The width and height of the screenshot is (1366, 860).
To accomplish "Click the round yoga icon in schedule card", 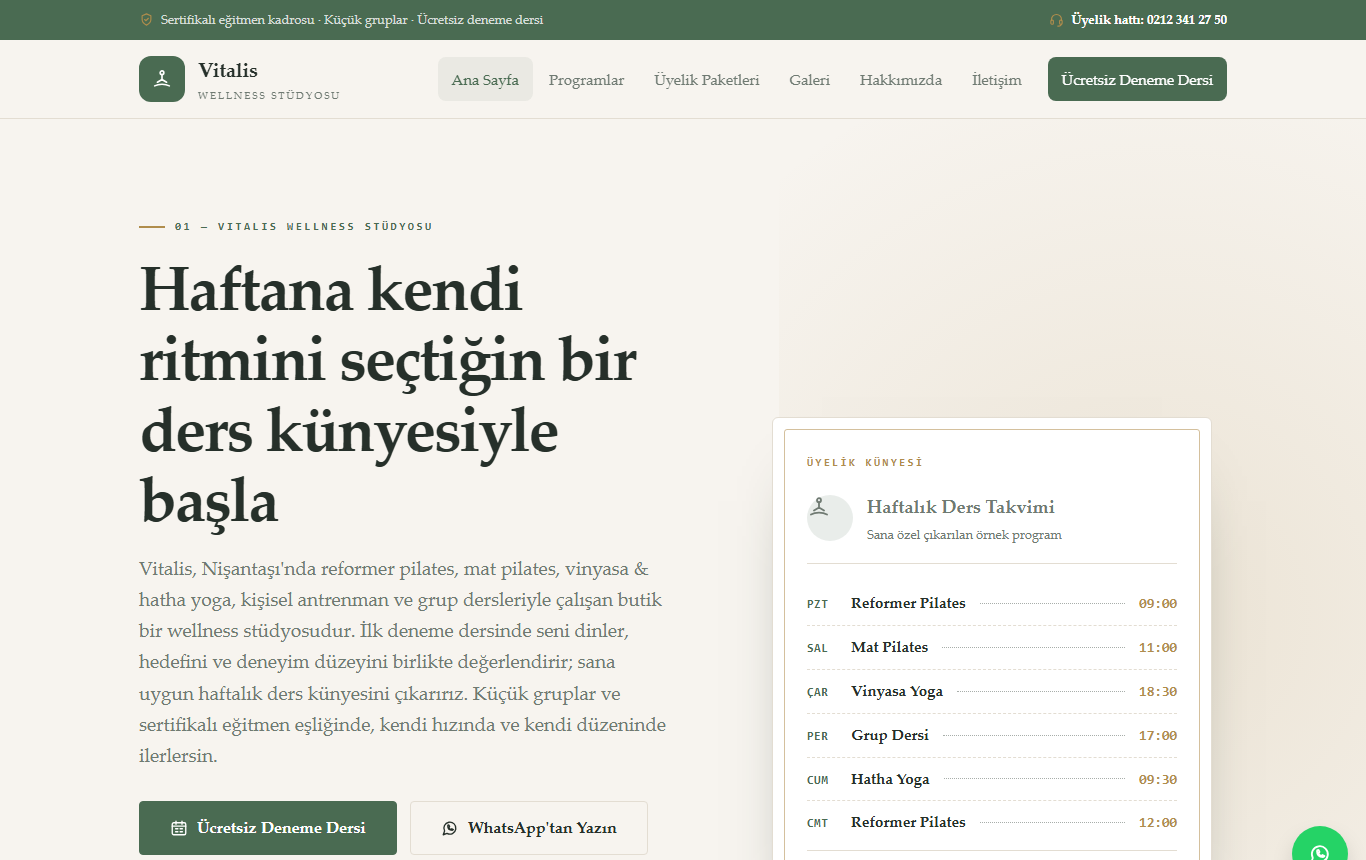I will click(830, 518).
